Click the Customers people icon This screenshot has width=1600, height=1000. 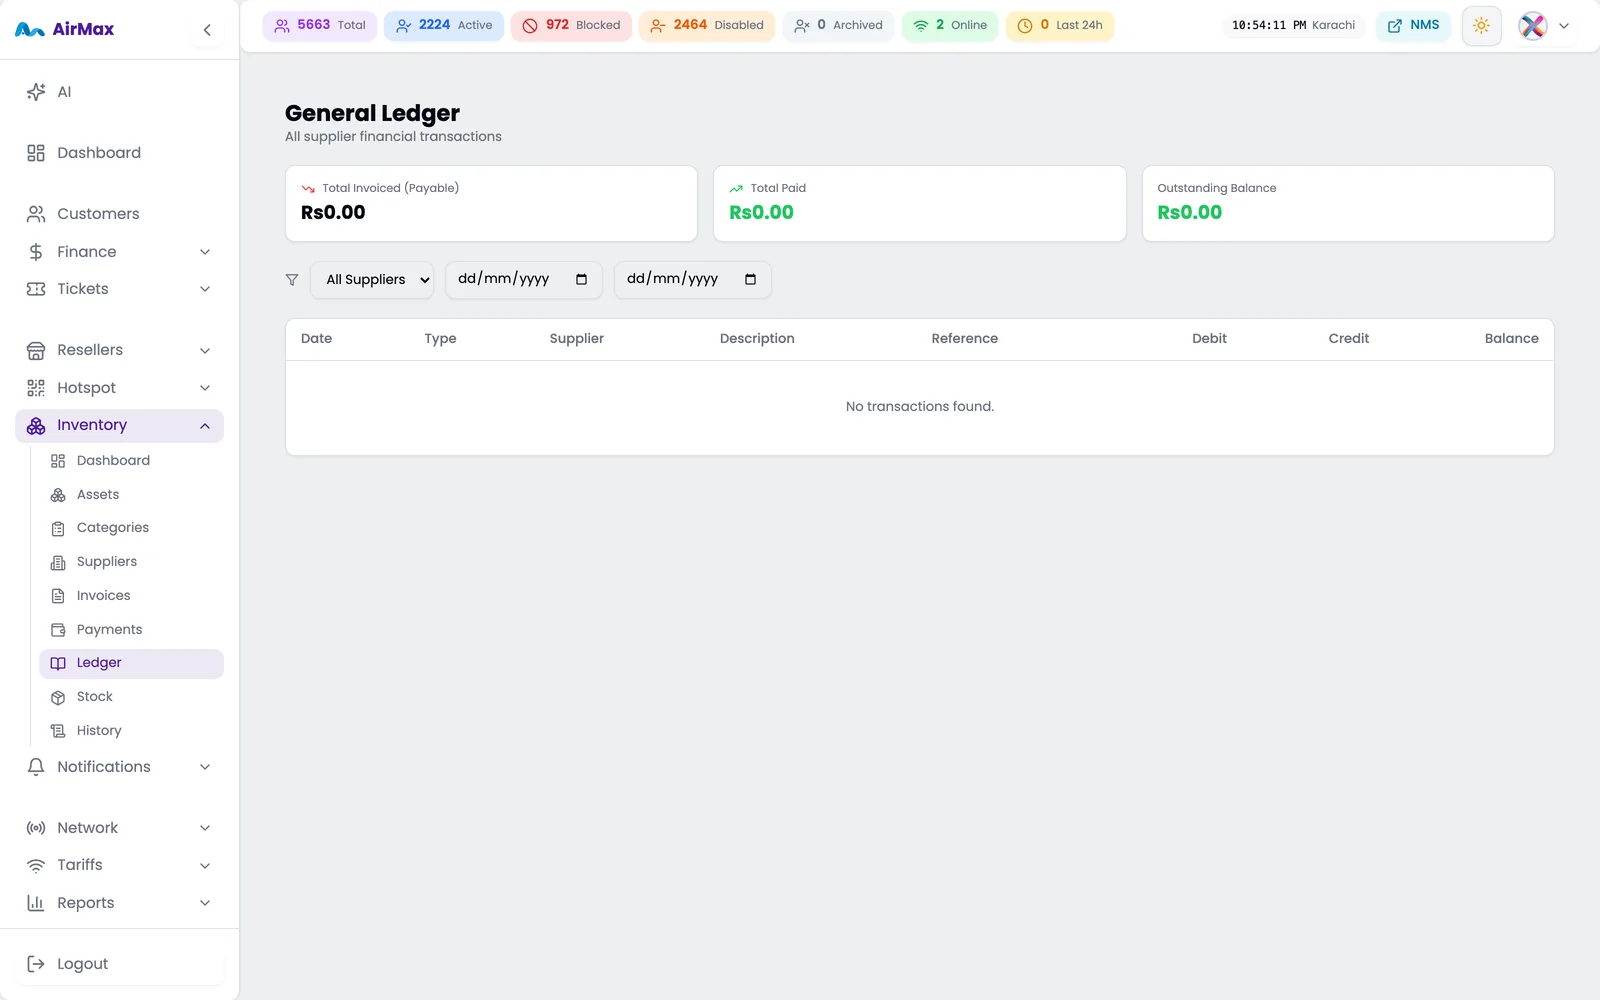36,214
